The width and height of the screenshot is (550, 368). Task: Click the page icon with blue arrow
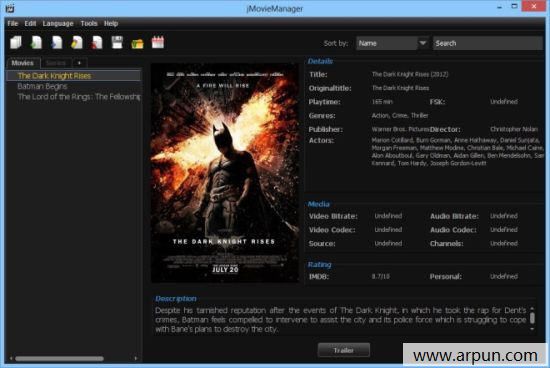[56, 42]
